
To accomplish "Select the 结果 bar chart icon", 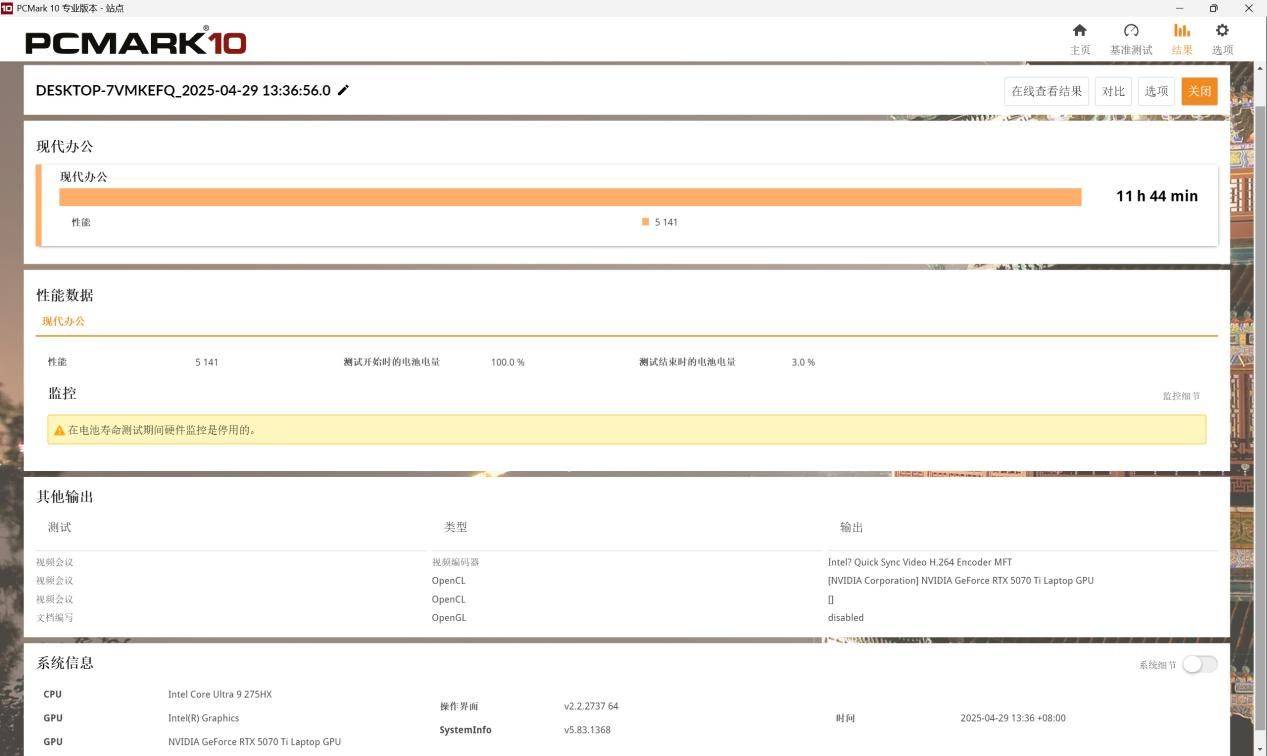I will (x=1182, y=30).
